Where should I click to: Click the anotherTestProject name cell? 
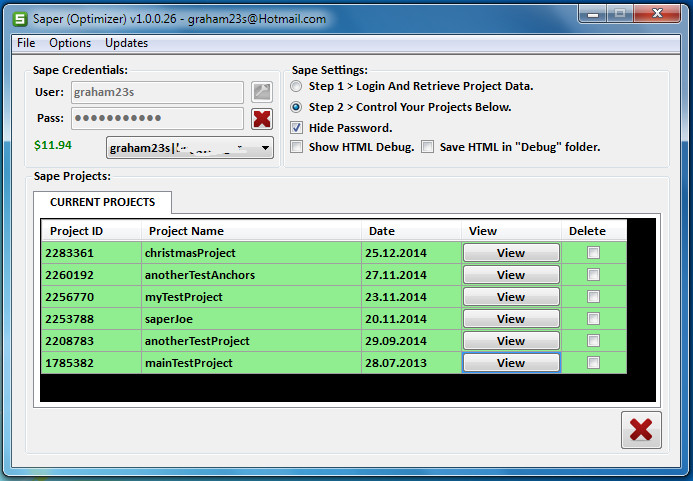(x=251, y=341)
